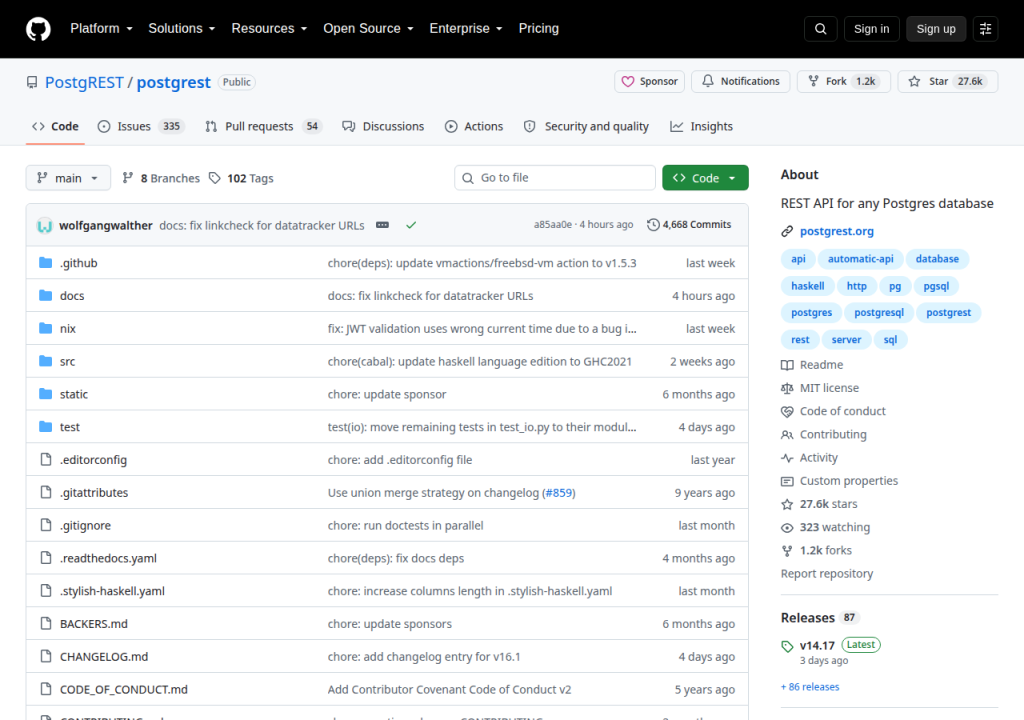Screen dimensions: 1024x720
Task: Switch to the Discussions tab
Action: click(383, 126)
